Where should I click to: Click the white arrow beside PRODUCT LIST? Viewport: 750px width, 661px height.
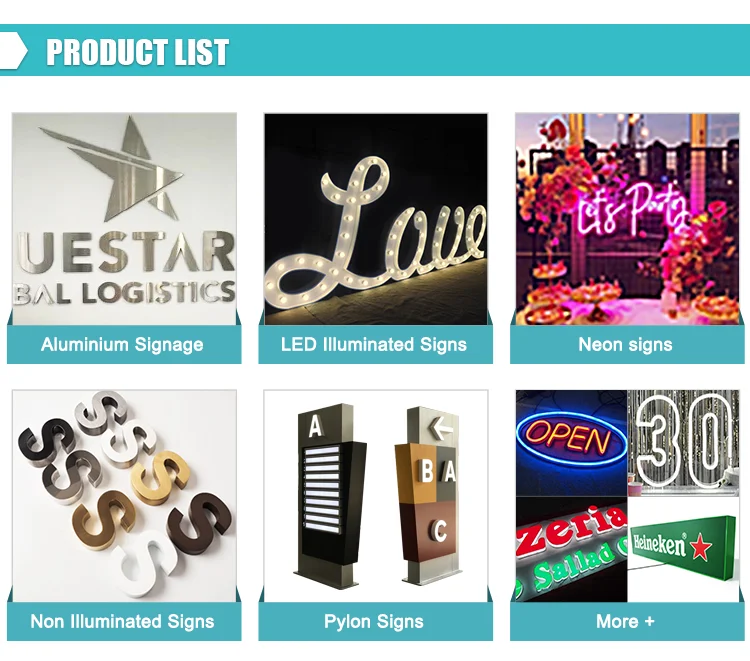coord(13,51)
